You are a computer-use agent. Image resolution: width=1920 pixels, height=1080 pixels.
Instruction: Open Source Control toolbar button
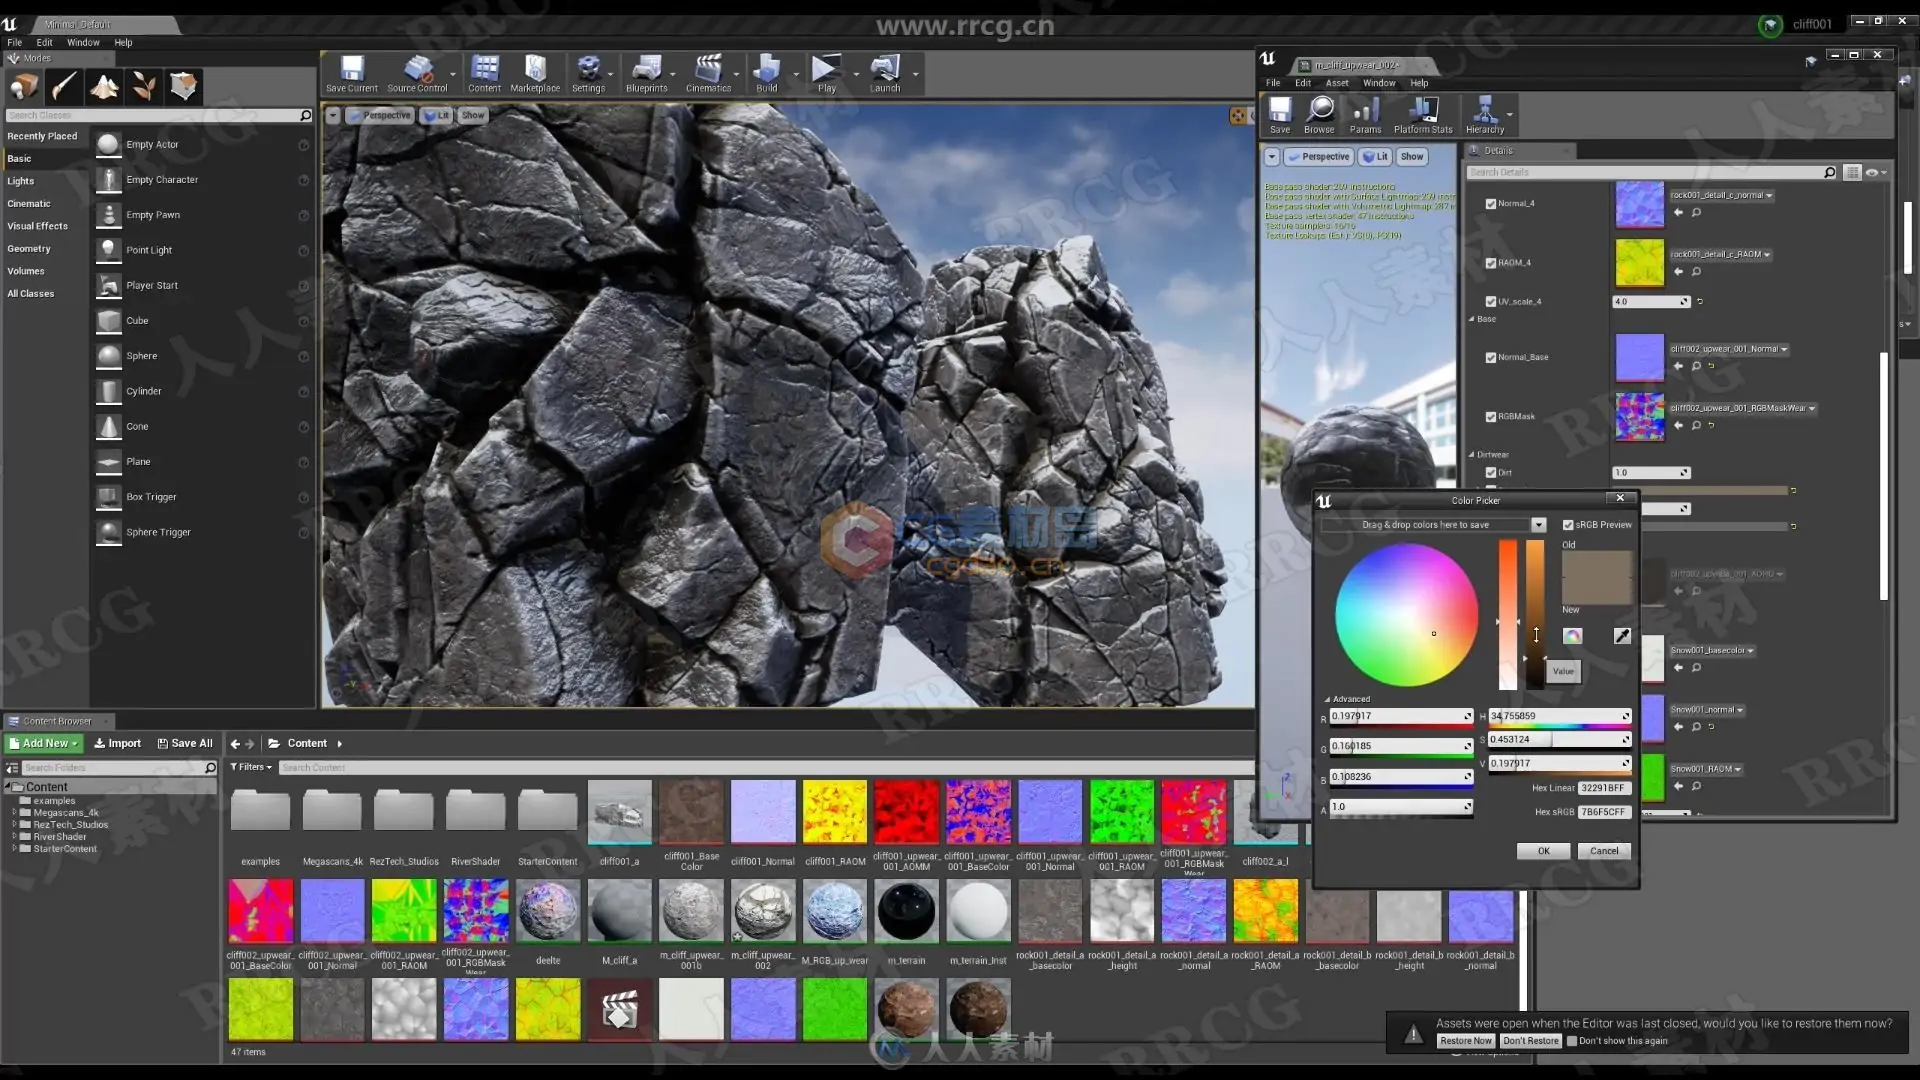(x=417, y=74)
